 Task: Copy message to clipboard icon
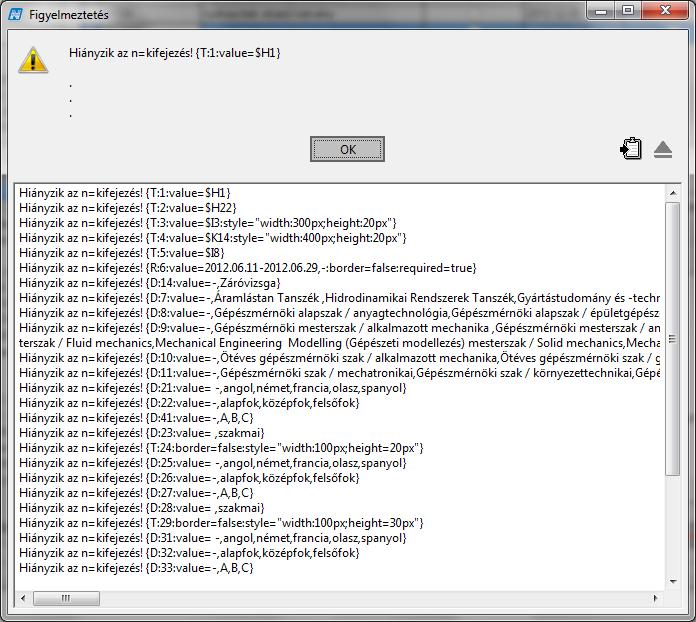[631, 149]
